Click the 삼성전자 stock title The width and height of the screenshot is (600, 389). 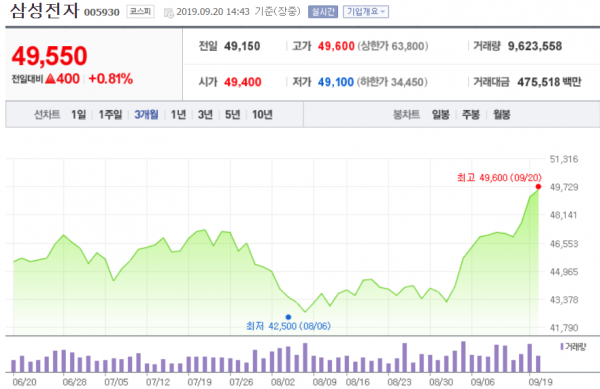(x=44, y=11)
